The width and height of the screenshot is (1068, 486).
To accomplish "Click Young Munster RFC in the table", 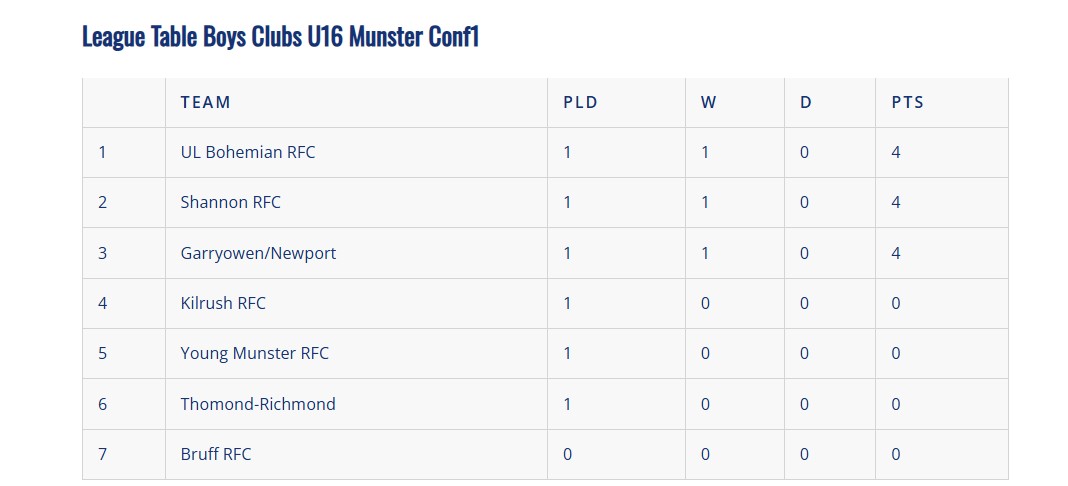I will pyautogui.click(x=254, y=353).
